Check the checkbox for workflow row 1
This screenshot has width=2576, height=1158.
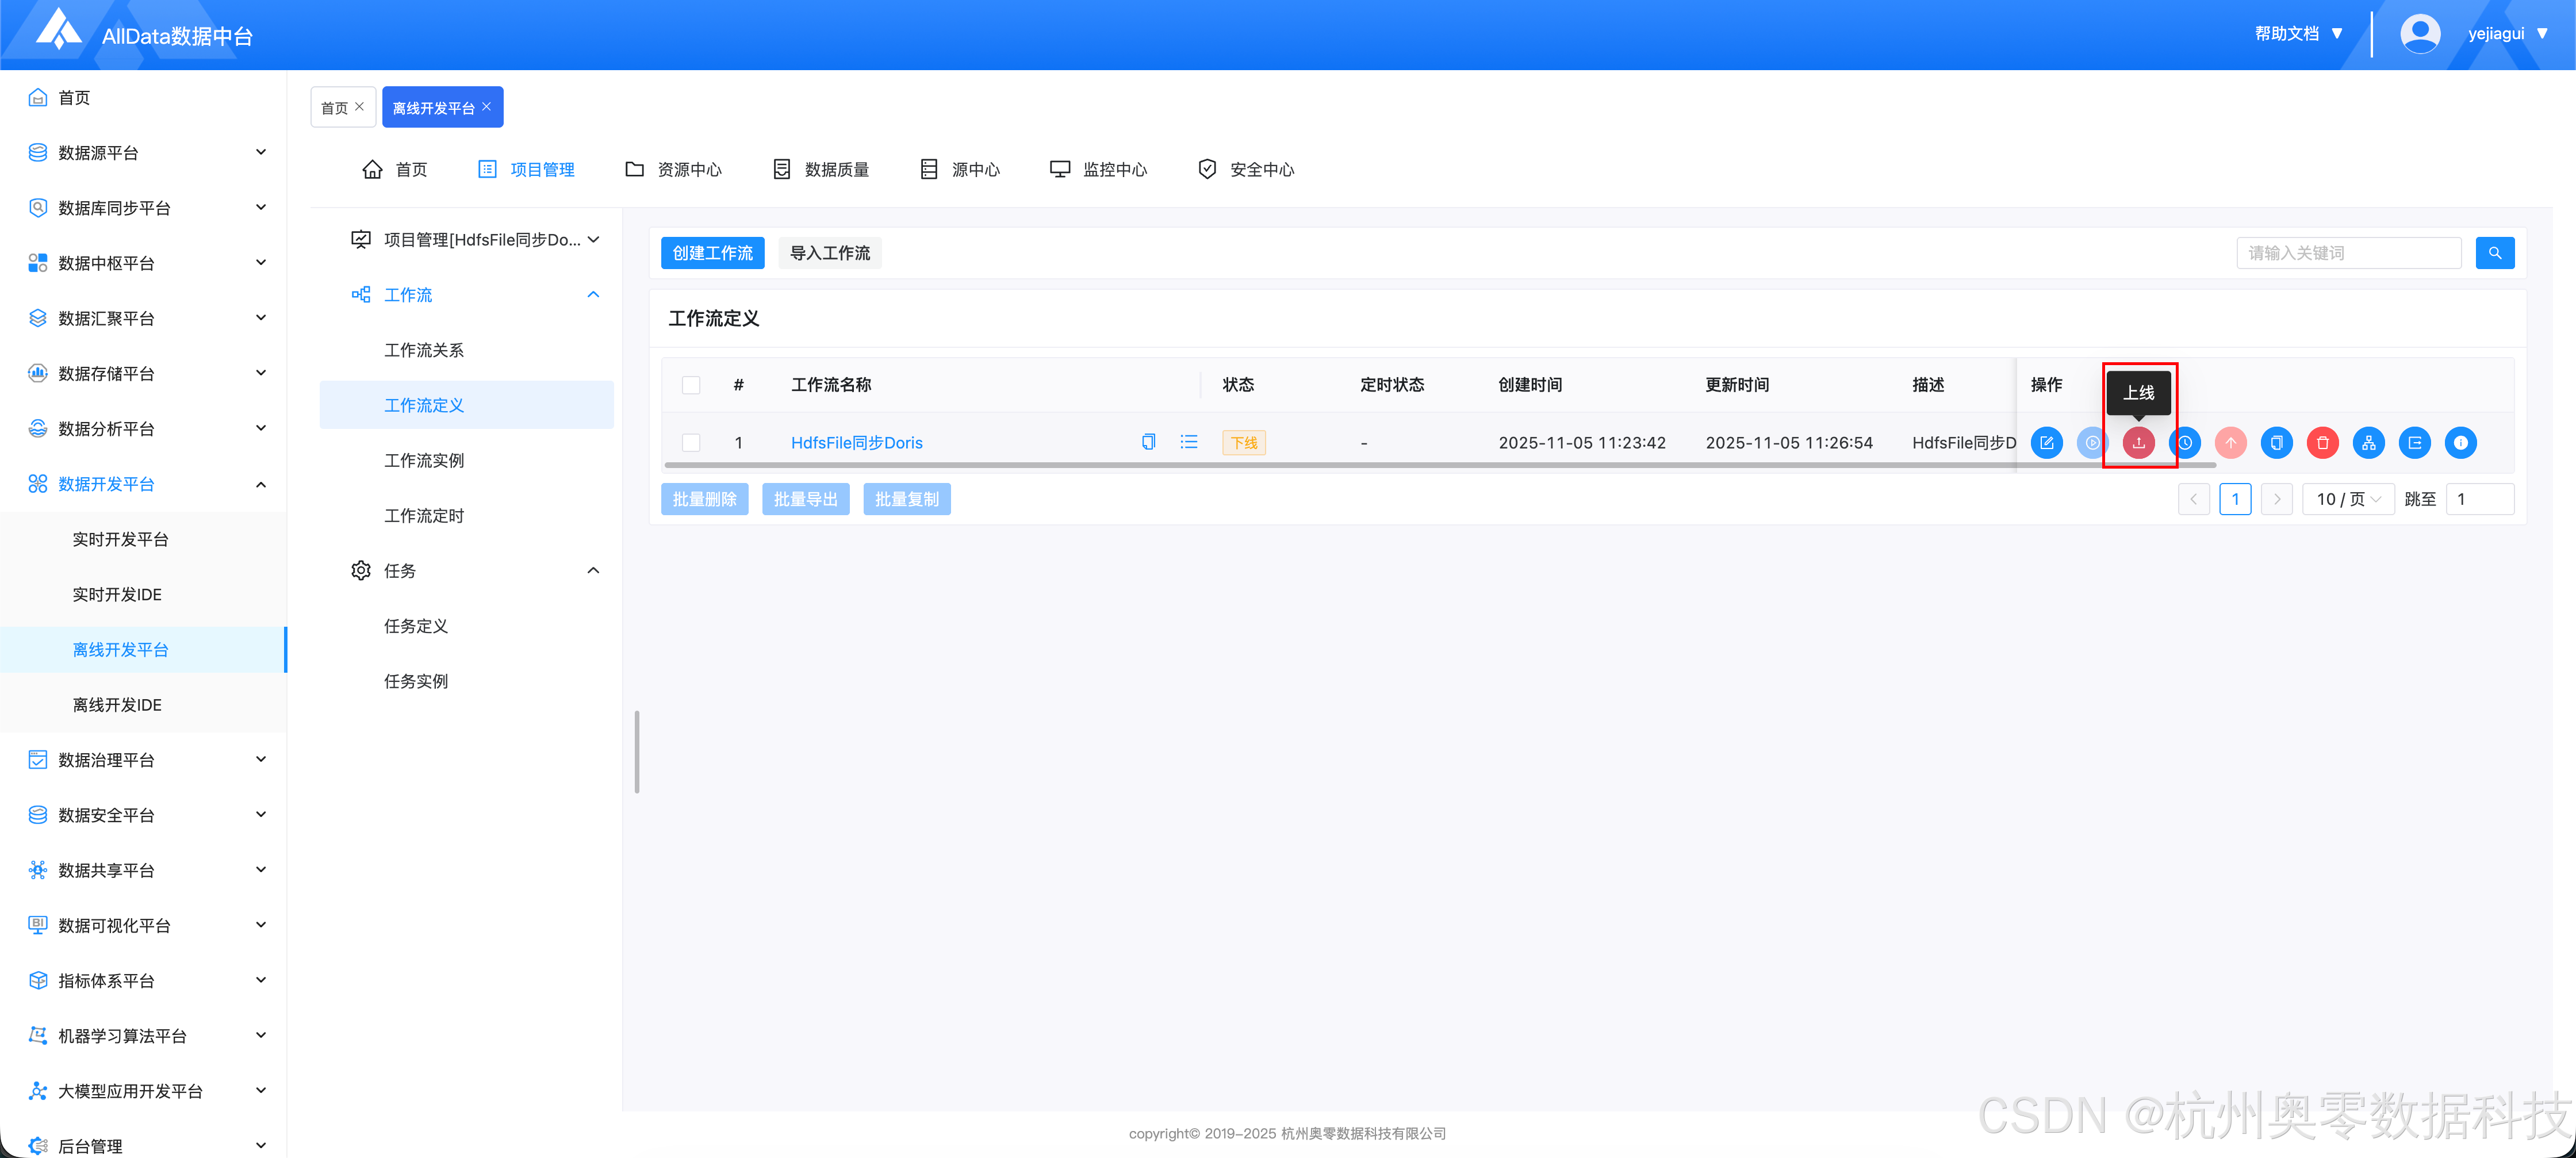click(690, 442)
